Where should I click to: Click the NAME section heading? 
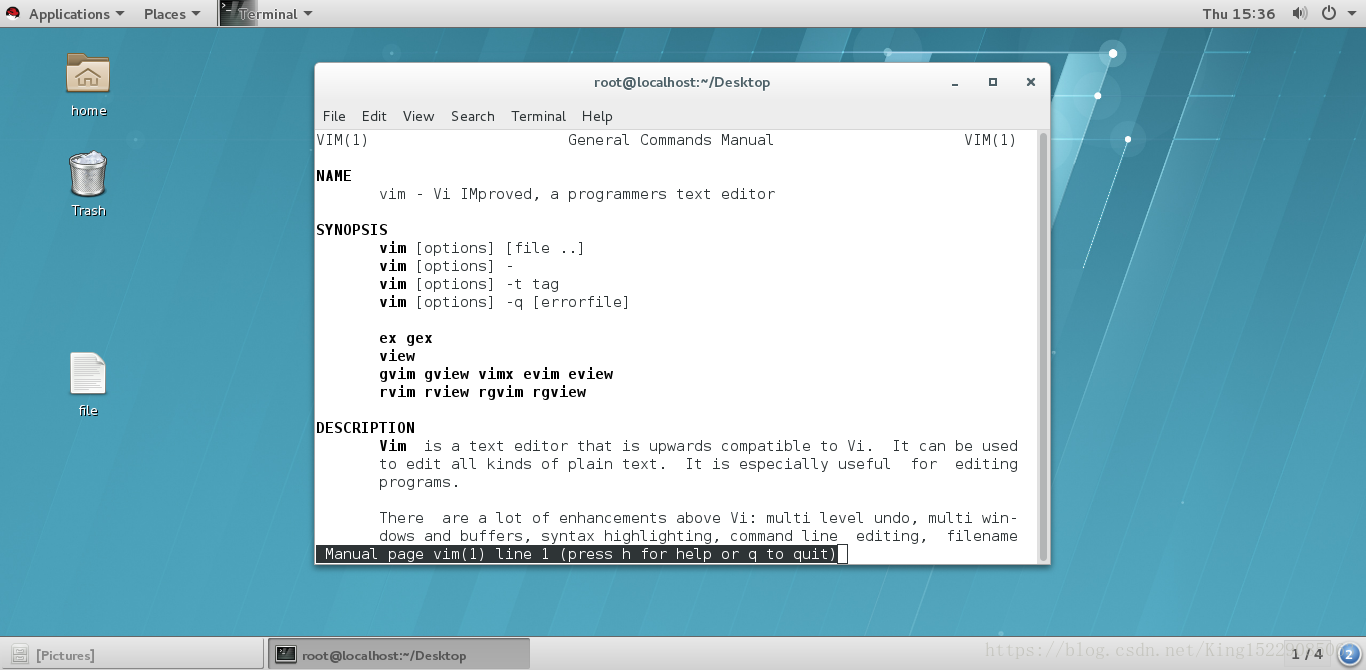(x=334, y=176)
